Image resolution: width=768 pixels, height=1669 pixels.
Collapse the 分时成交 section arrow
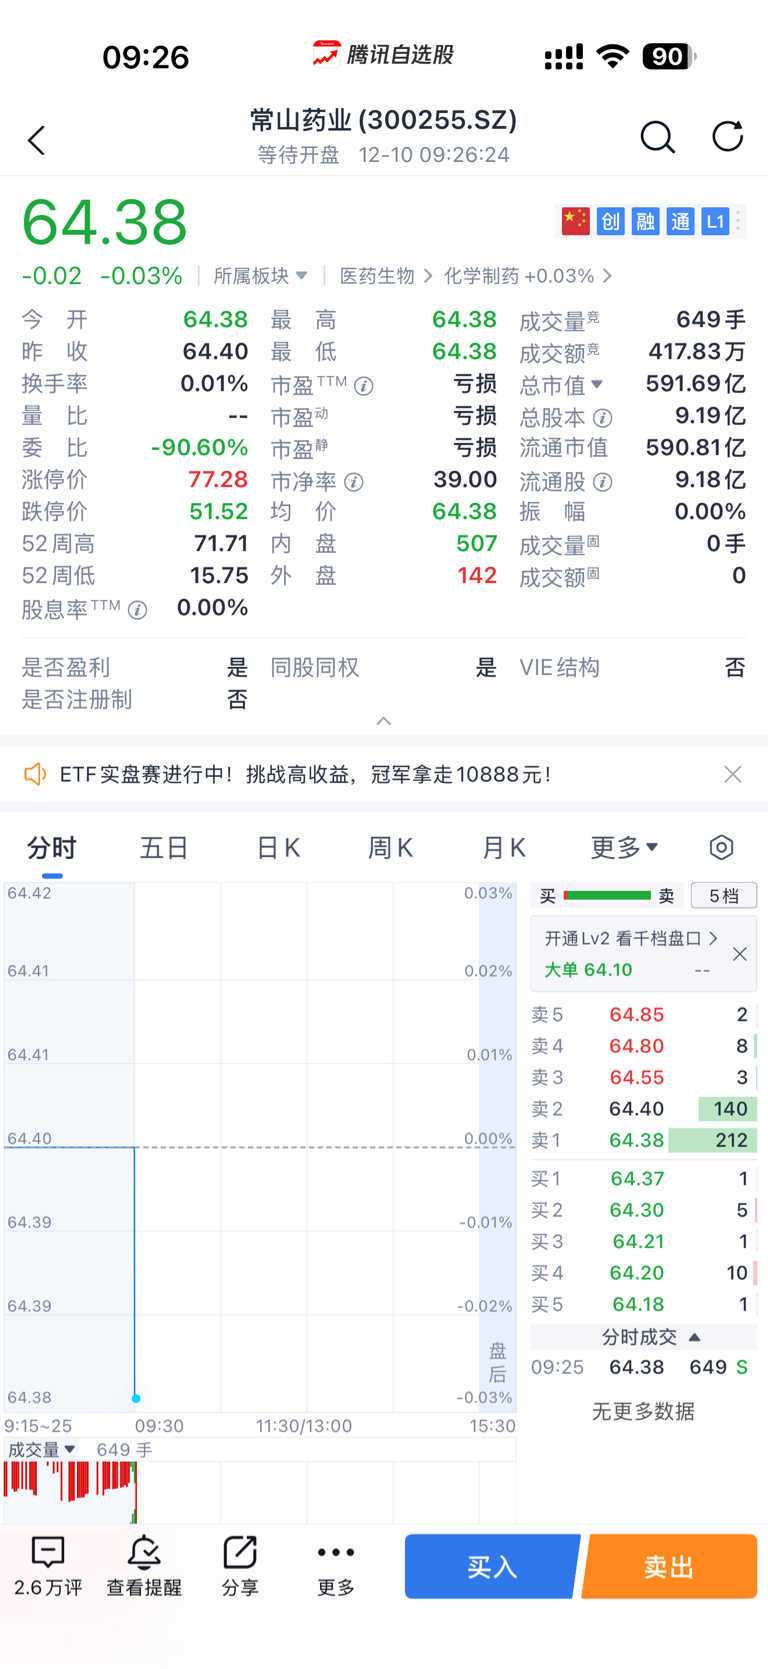pos(695,1337)
